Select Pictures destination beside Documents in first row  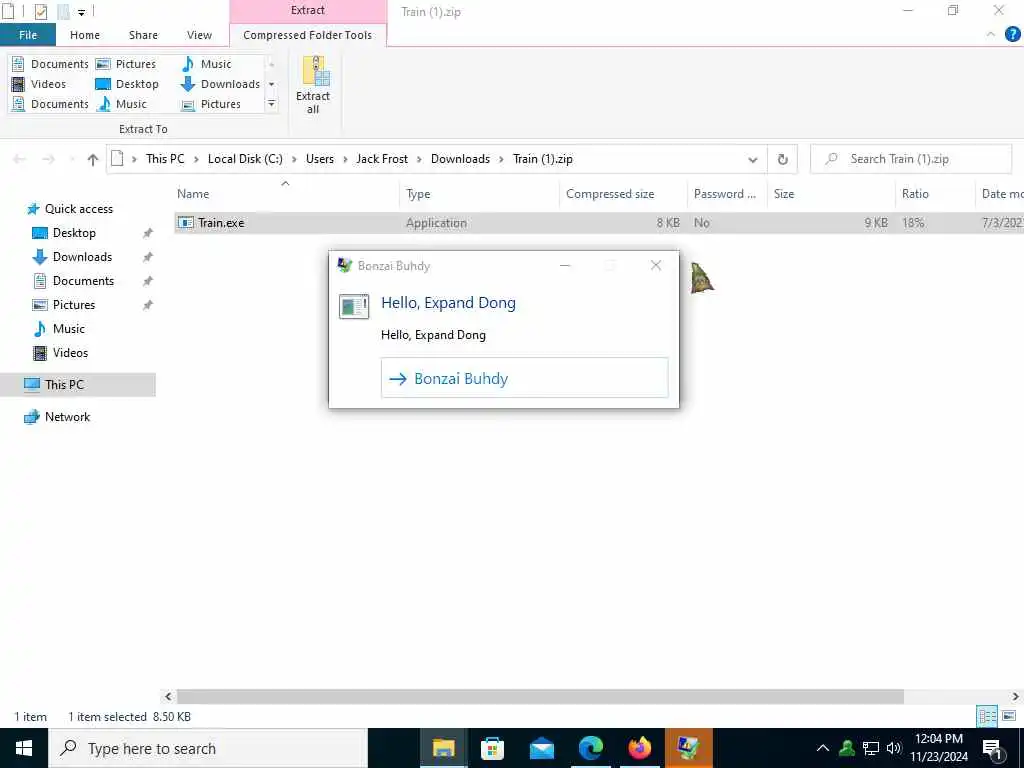pyautogui.click(x=126, y=64)
